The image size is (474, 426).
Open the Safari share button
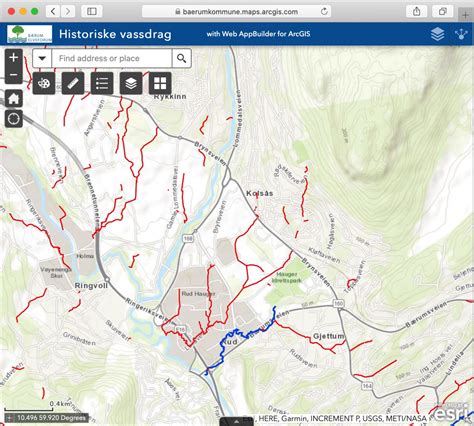(x=417, y=12)
